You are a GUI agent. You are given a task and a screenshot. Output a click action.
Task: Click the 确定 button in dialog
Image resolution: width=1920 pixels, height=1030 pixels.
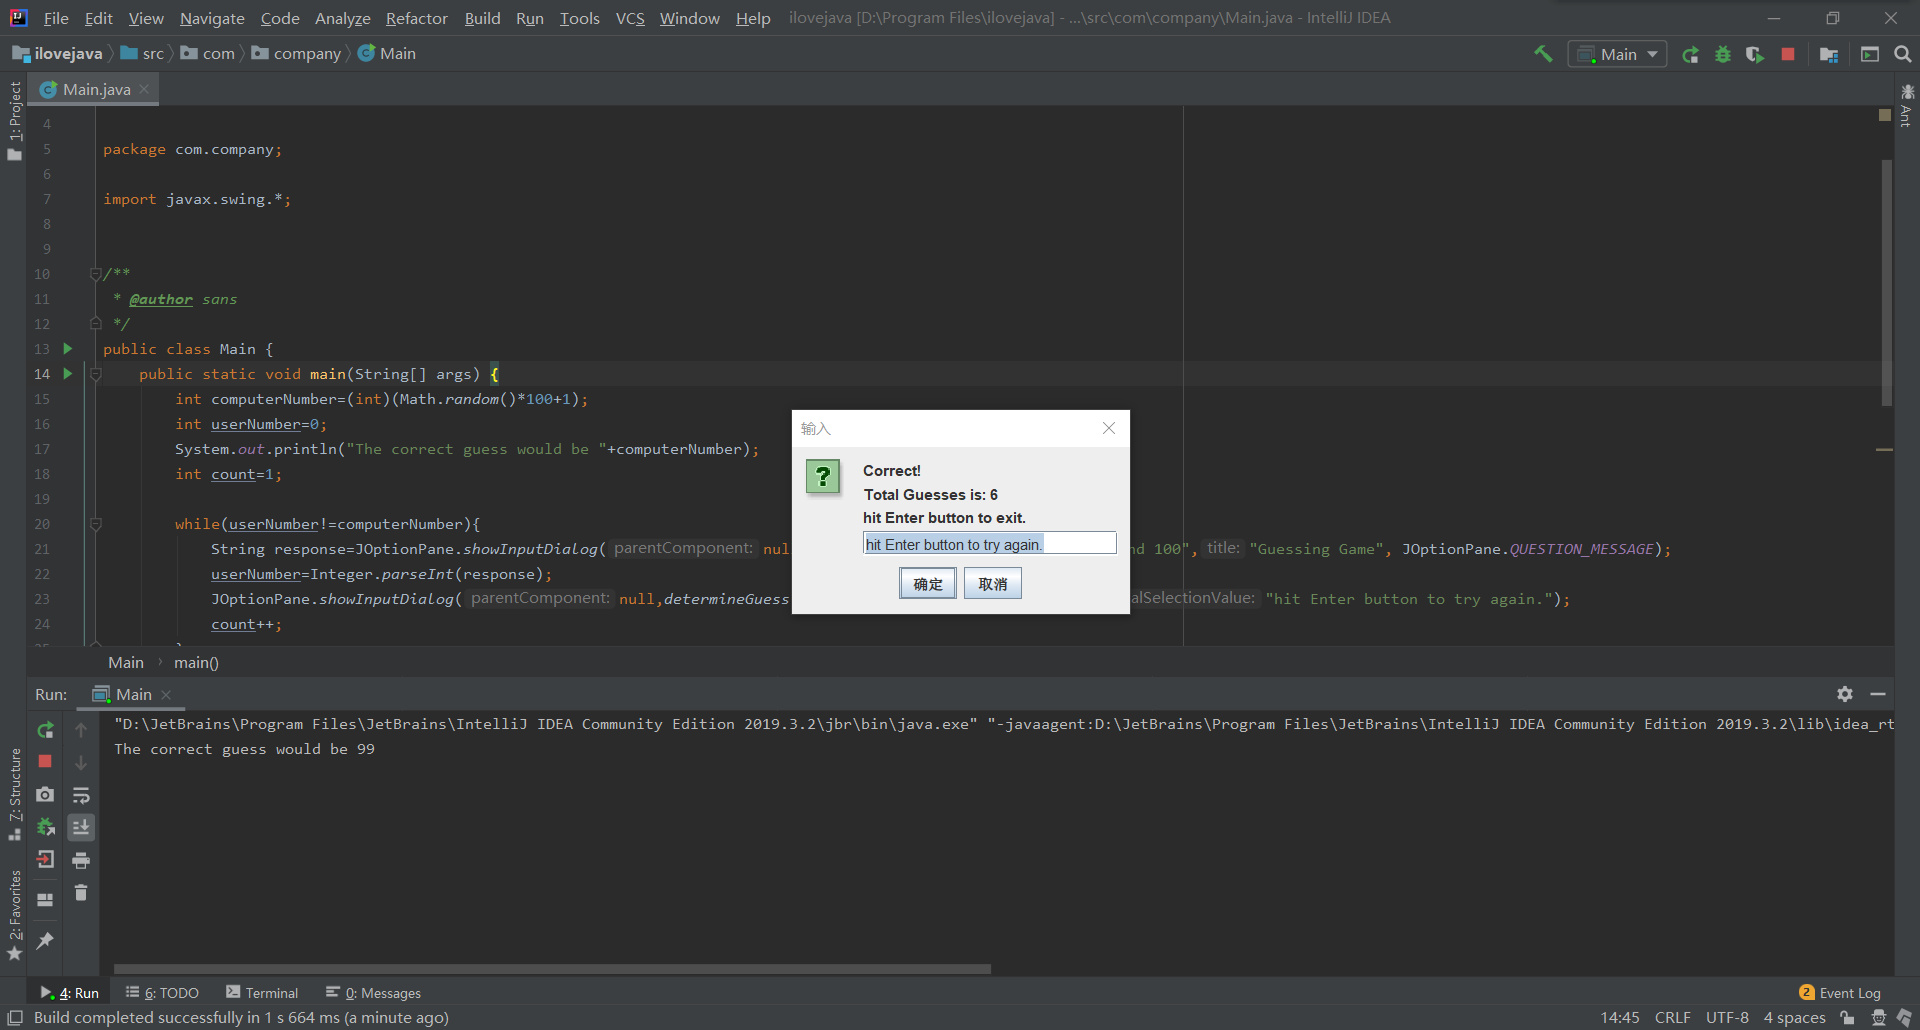(928, 584)
